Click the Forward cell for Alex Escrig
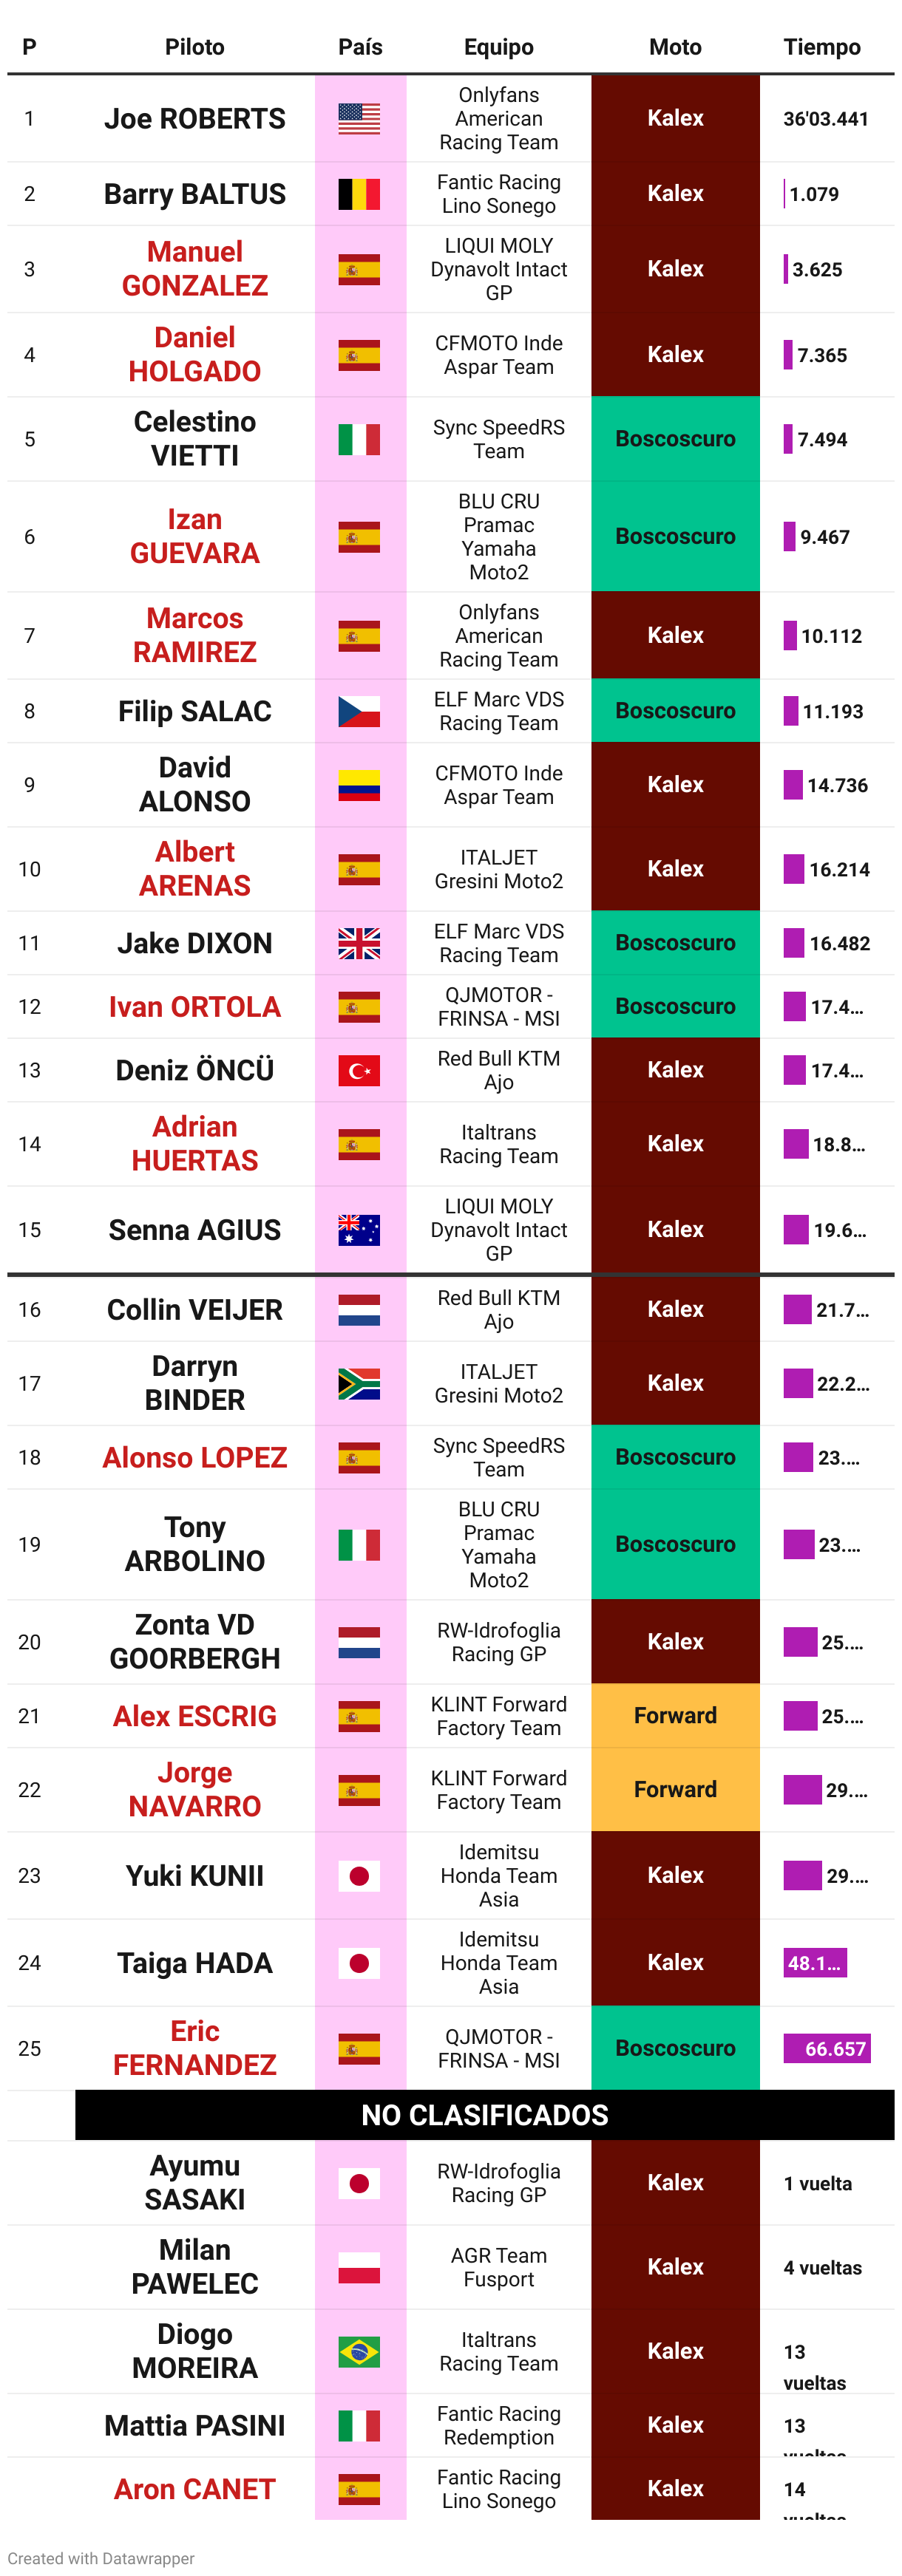Image resolution: width=902 pixels, height=2576 pixels. pos(675,1716)
